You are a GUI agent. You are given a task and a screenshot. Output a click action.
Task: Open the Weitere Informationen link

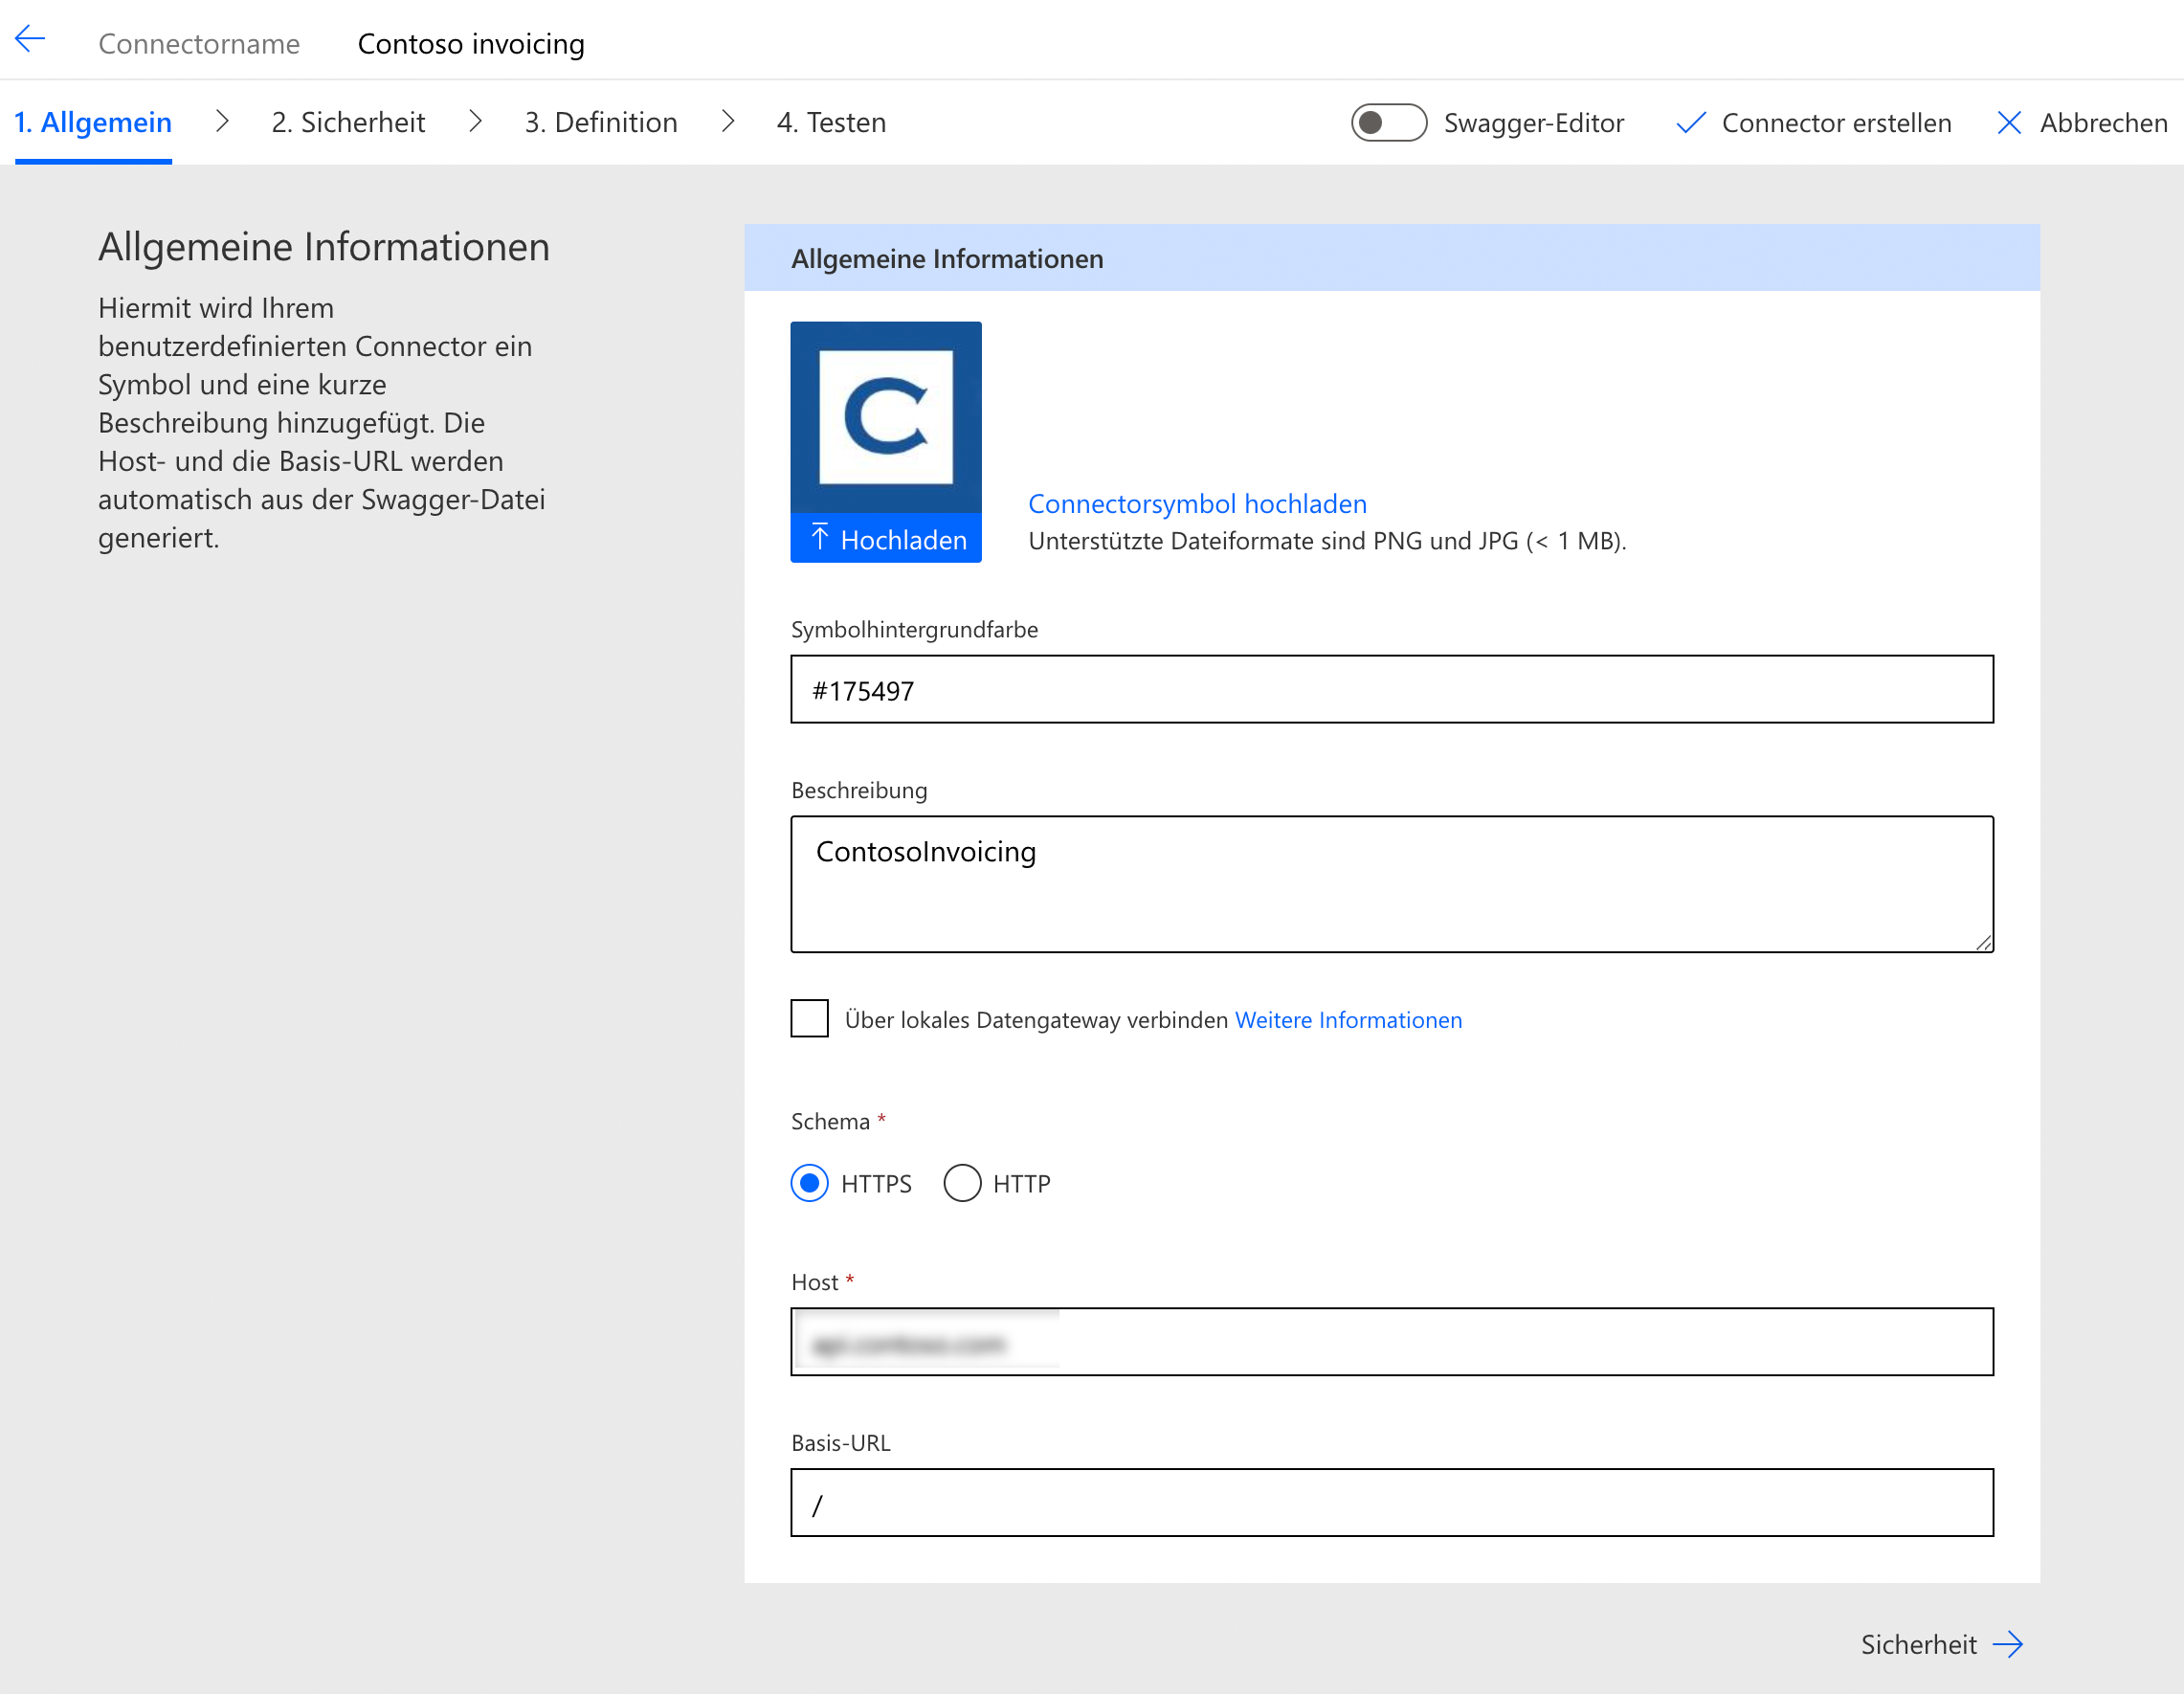tap(1348, 1020)
